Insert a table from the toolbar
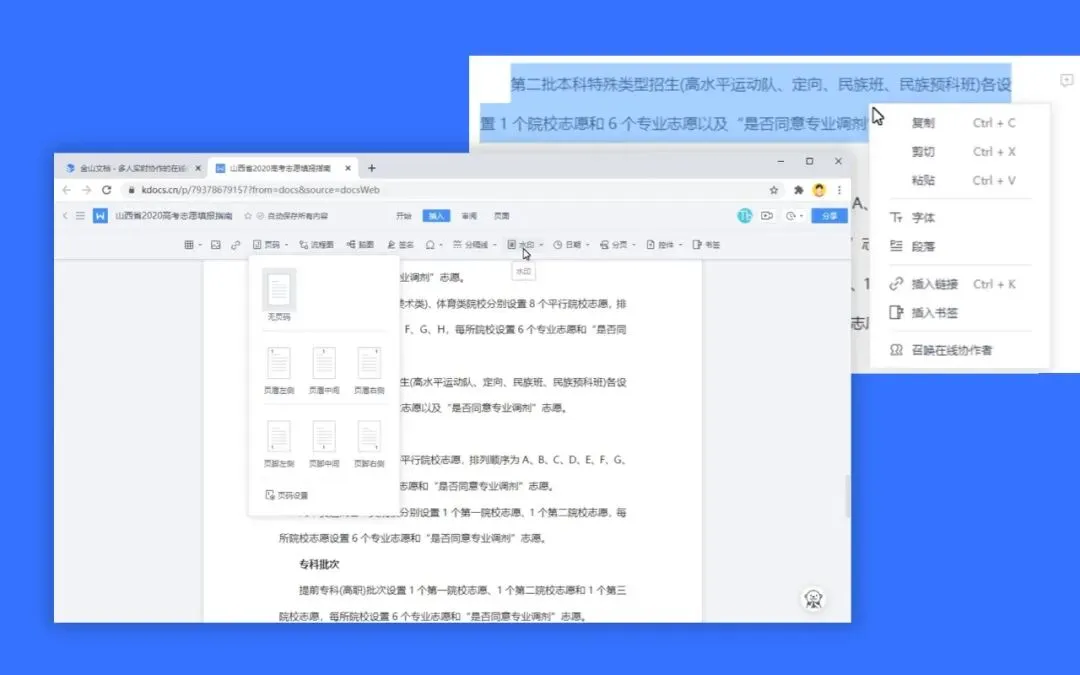The image size is (1080, 675). tap(189, 245)
